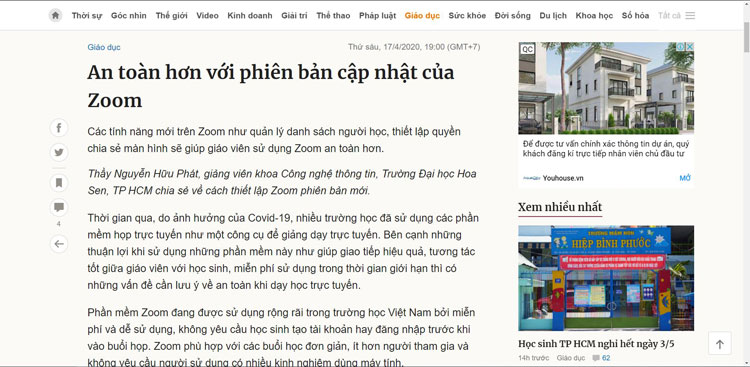Click the back-to-top arrow button
This screenshot has width=750, height=367.
[719, 344]
